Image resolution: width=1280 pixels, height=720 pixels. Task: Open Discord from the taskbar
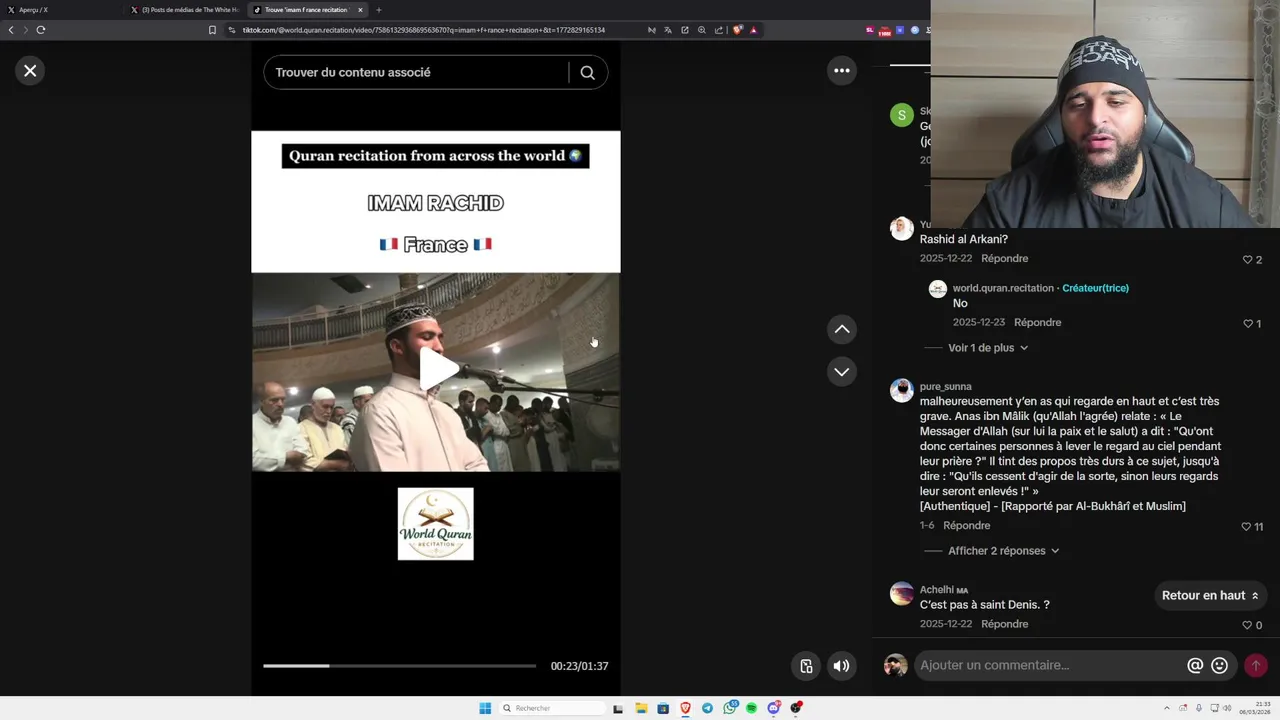tap(773, 708)
